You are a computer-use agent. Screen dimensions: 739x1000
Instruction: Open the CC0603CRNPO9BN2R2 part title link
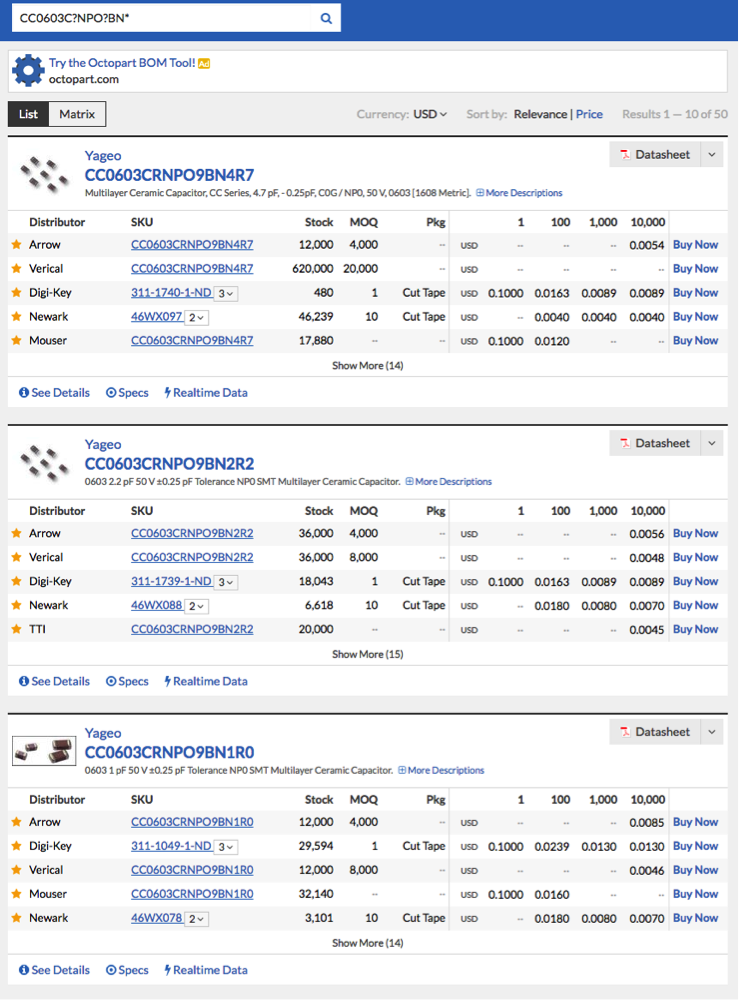click(x=169, y=464)
